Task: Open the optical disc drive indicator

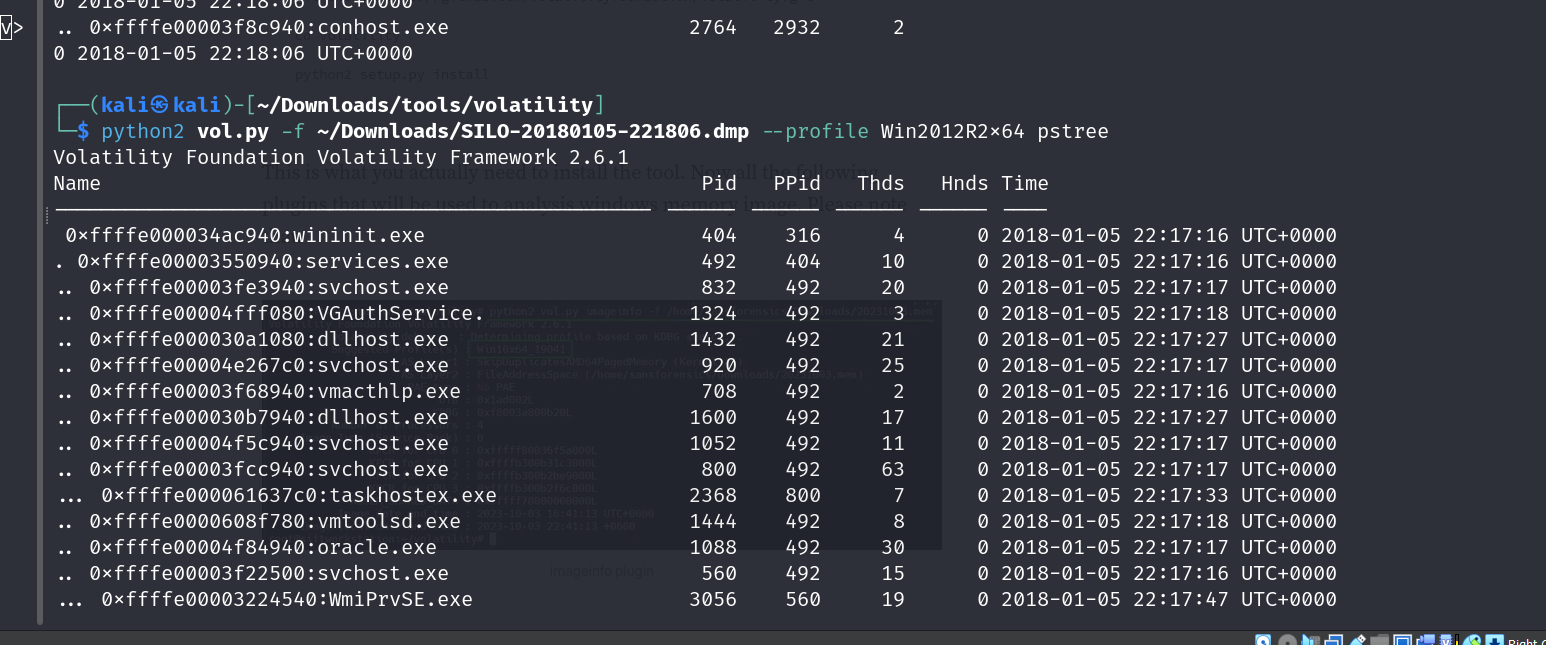Action: [1287, 640]
